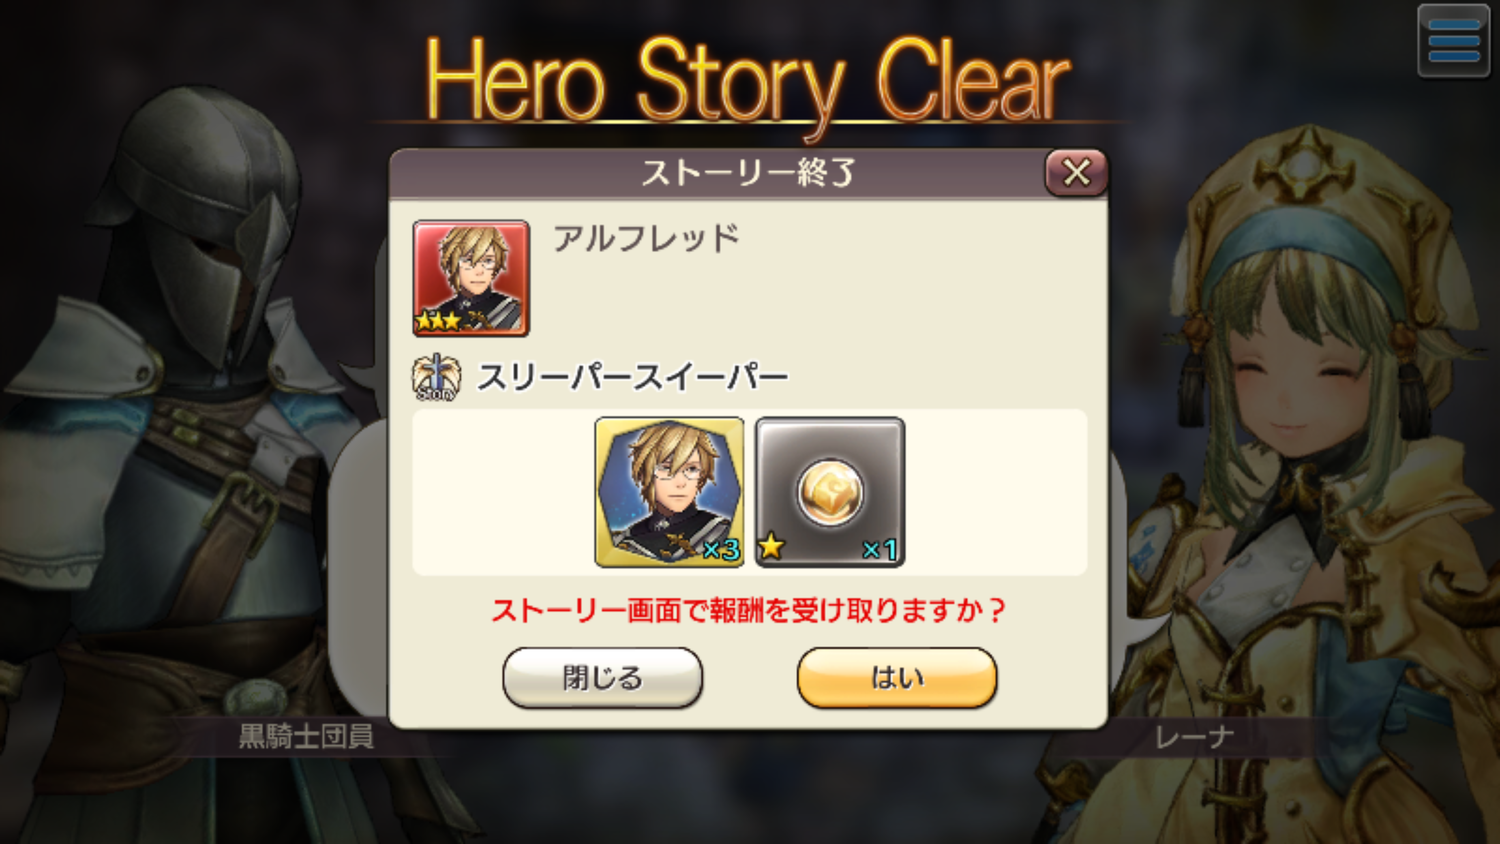
Task: Tap the Story sword emblem icon
Action: pos(437,377)
